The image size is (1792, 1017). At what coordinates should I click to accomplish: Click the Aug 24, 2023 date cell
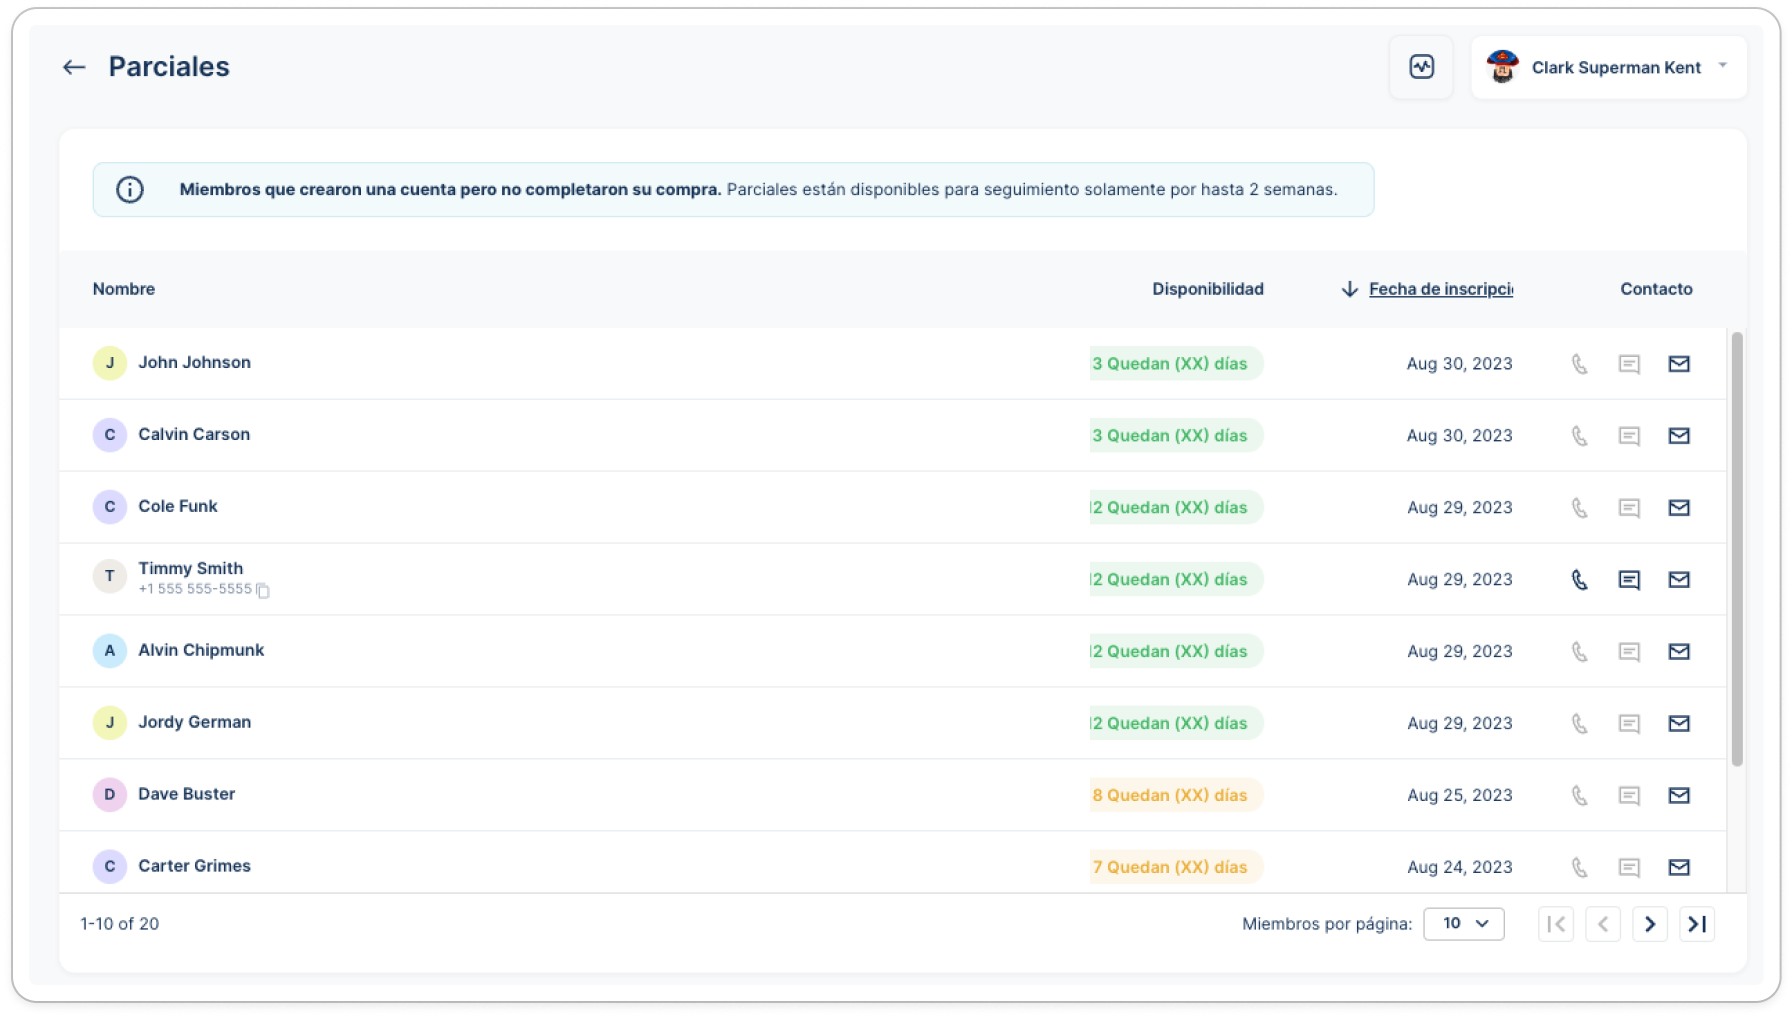coord(1459,868)
